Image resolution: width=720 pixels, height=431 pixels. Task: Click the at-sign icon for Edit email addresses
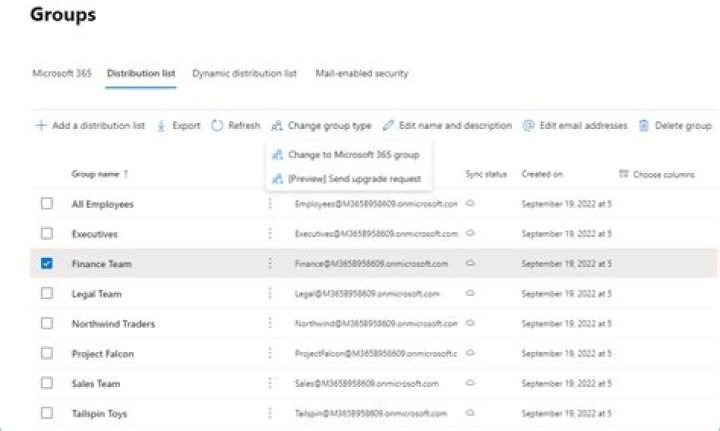click(x=529, y=125)
